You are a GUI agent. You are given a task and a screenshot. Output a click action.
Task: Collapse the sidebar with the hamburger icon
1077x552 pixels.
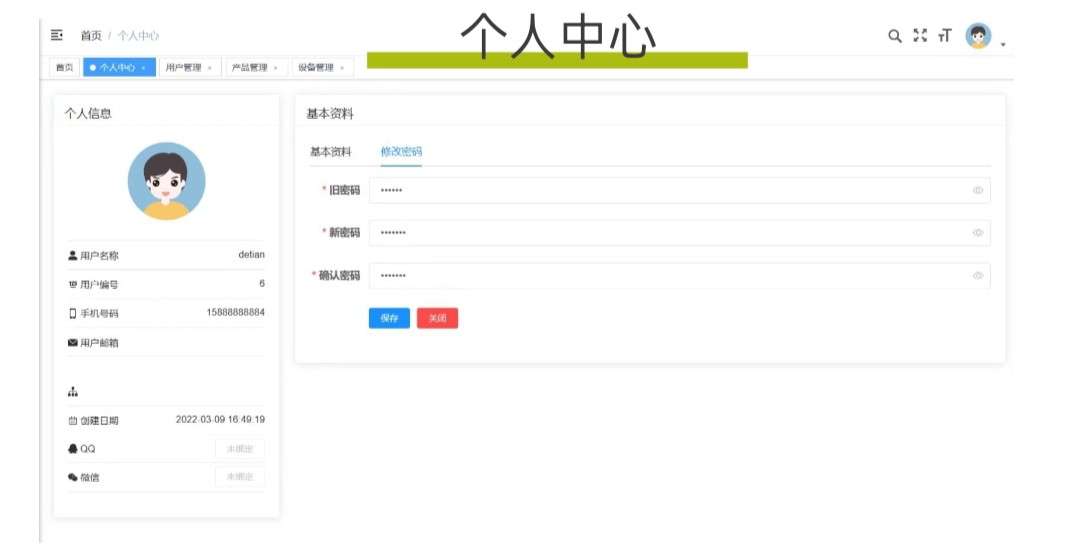click(x=57, y=35)
